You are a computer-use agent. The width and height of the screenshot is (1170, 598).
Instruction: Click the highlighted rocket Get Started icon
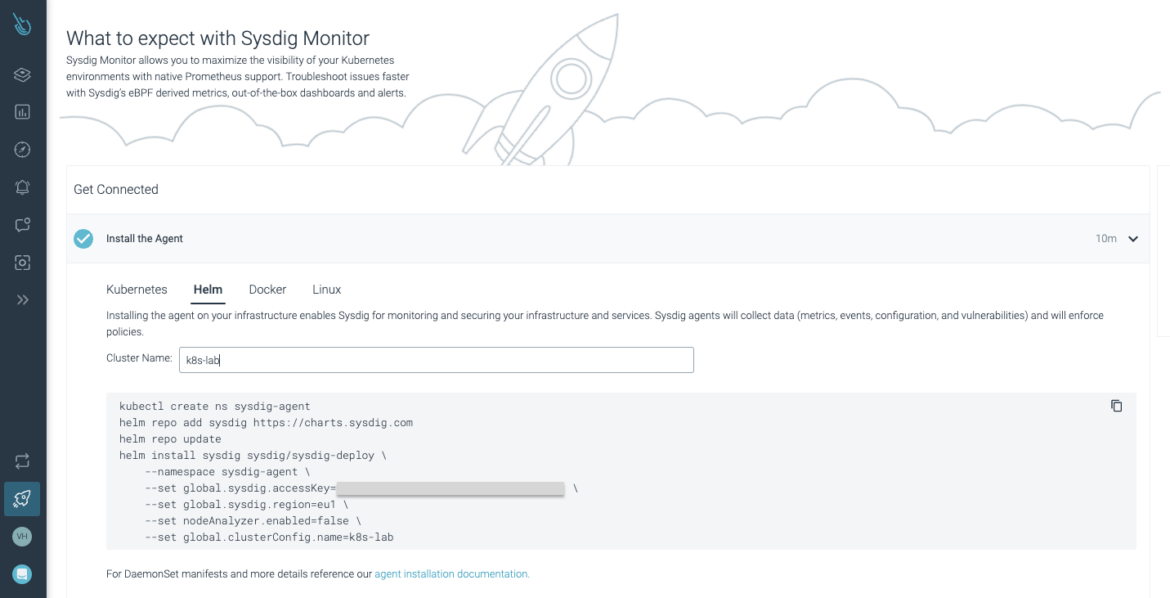[x=22, y=499]
